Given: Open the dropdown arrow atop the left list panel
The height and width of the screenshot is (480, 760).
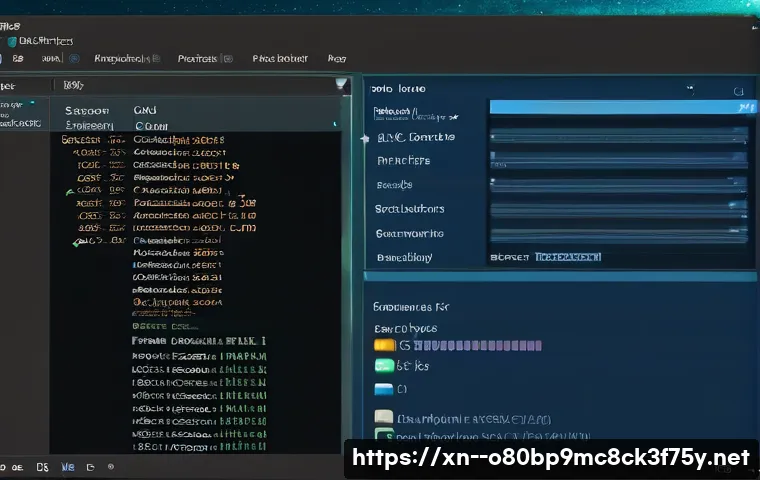Looking at the screenshot, I should point(341,85).
